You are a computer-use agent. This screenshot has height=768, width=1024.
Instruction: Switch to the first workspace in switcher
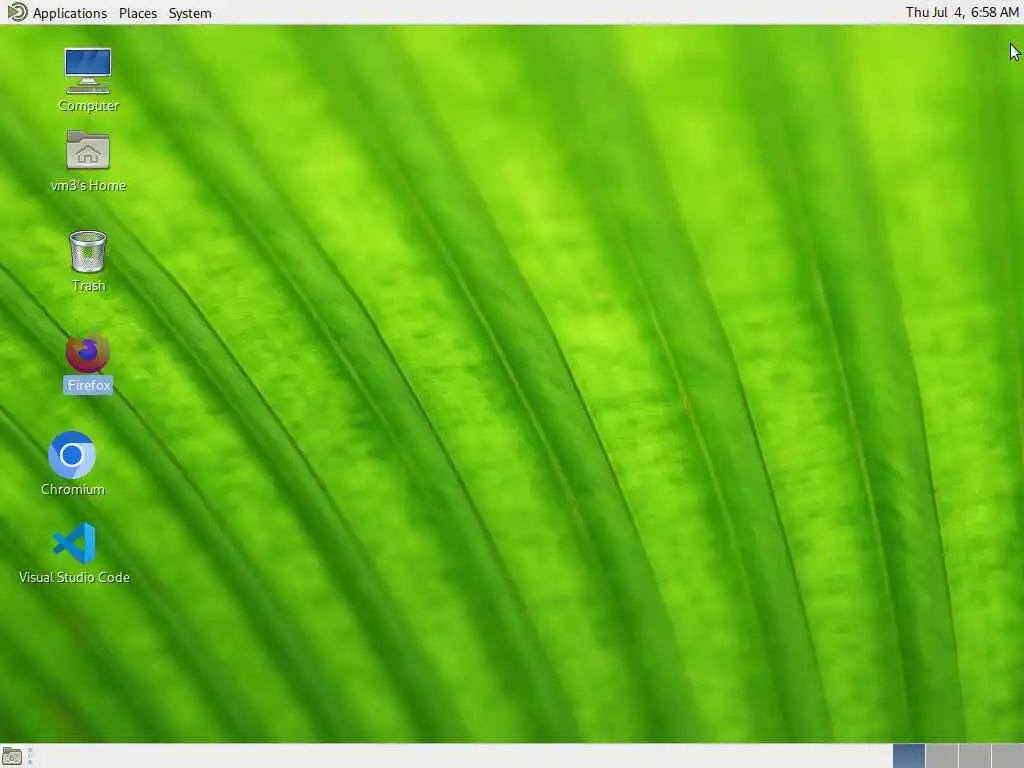(x=908, y=756)
